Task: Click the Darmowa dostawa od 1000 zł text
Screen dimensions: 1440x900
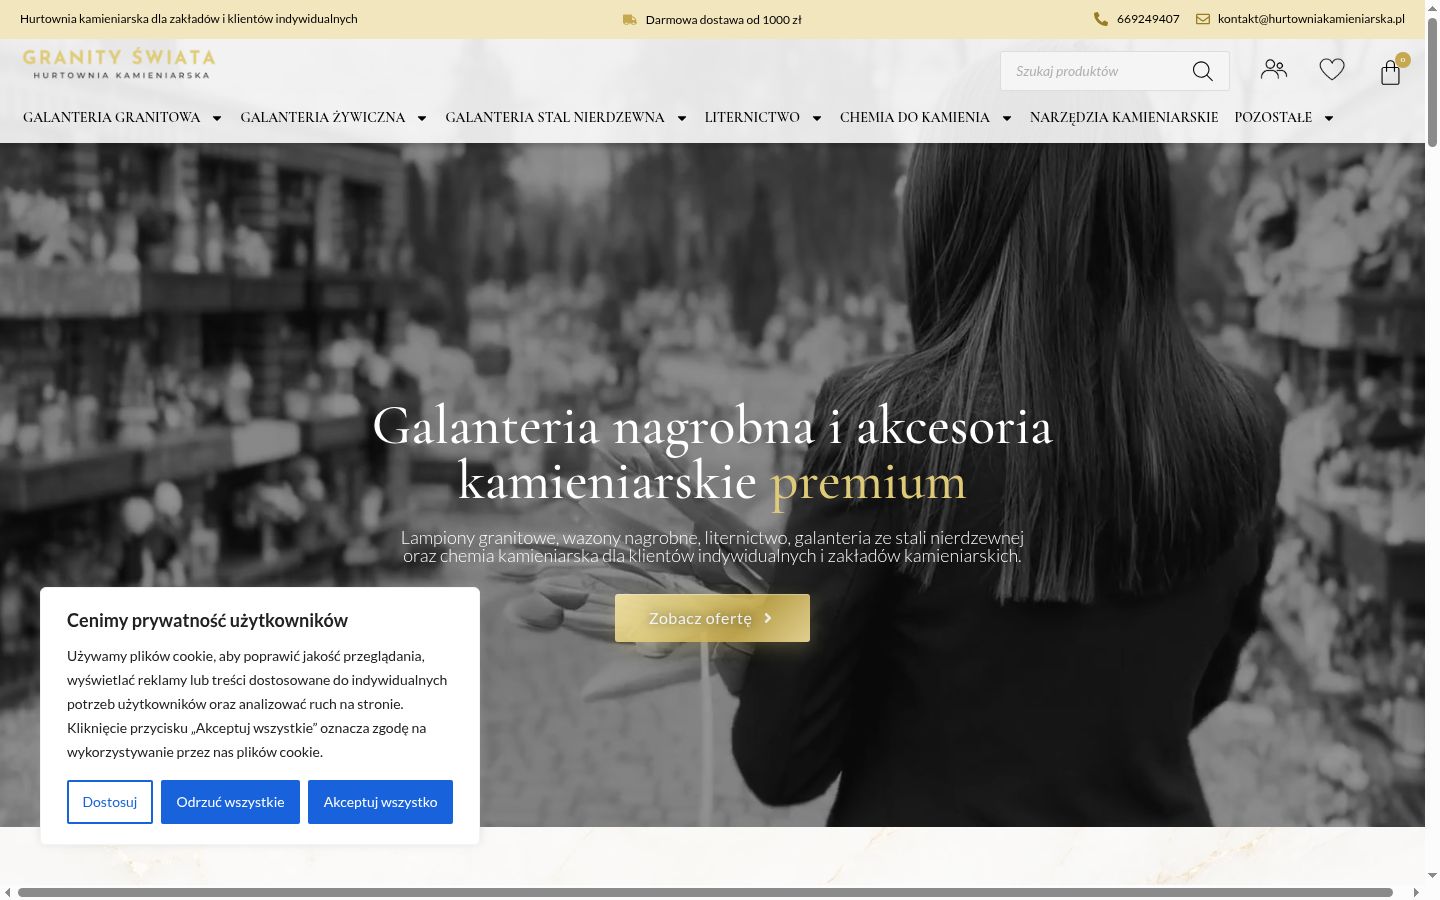Action: [x=724, y=19]
